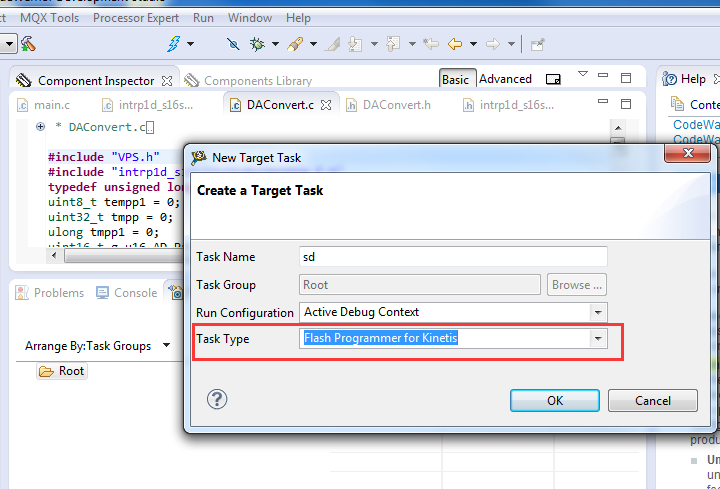Screen dimensions: 720x489
Task: Open the Help menu in menu bar
Action: 298,18
